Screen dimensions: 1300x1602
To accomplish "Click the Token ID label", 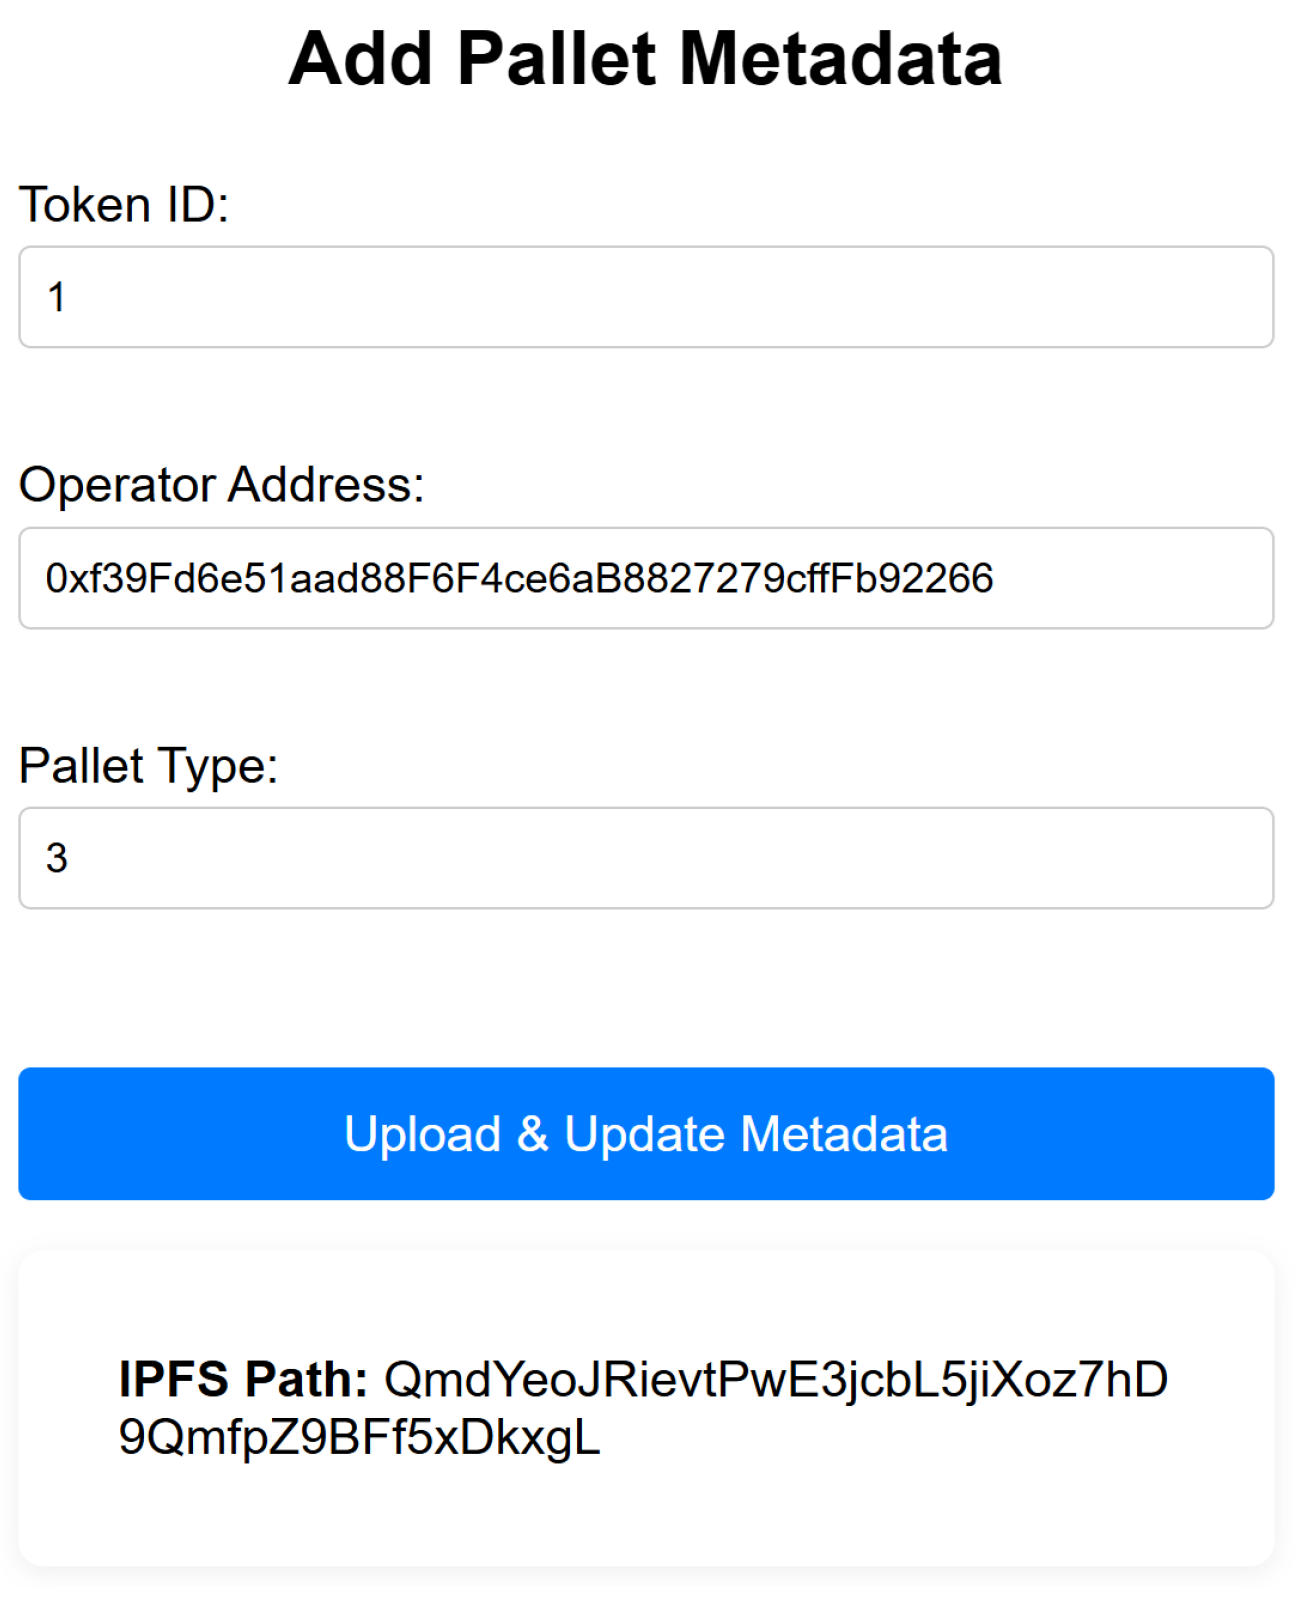I will 124,205.
